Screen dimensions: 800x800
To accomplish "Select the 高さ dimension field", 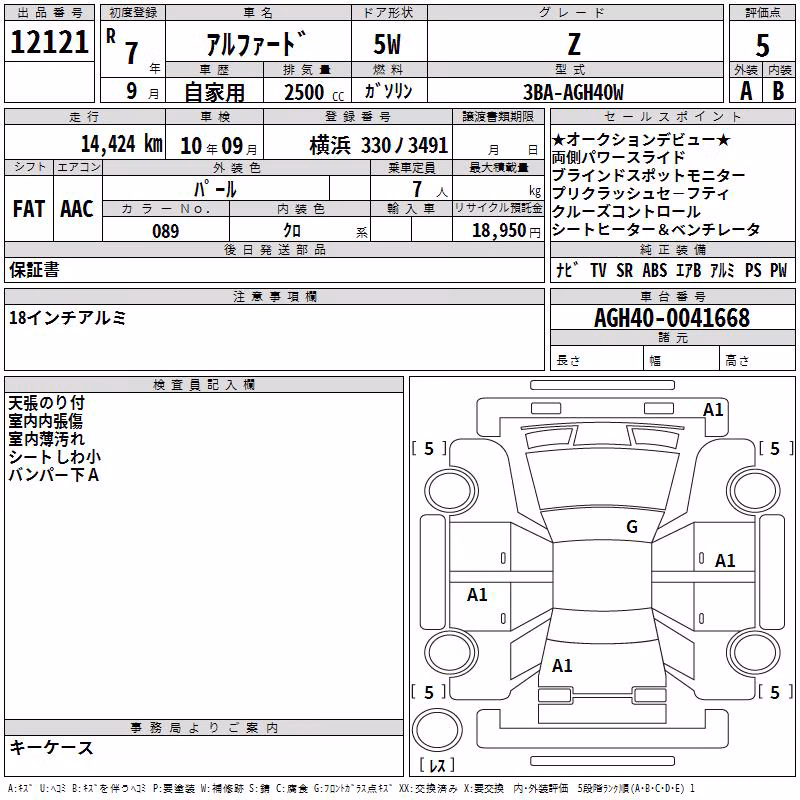I will click(758, 360).
